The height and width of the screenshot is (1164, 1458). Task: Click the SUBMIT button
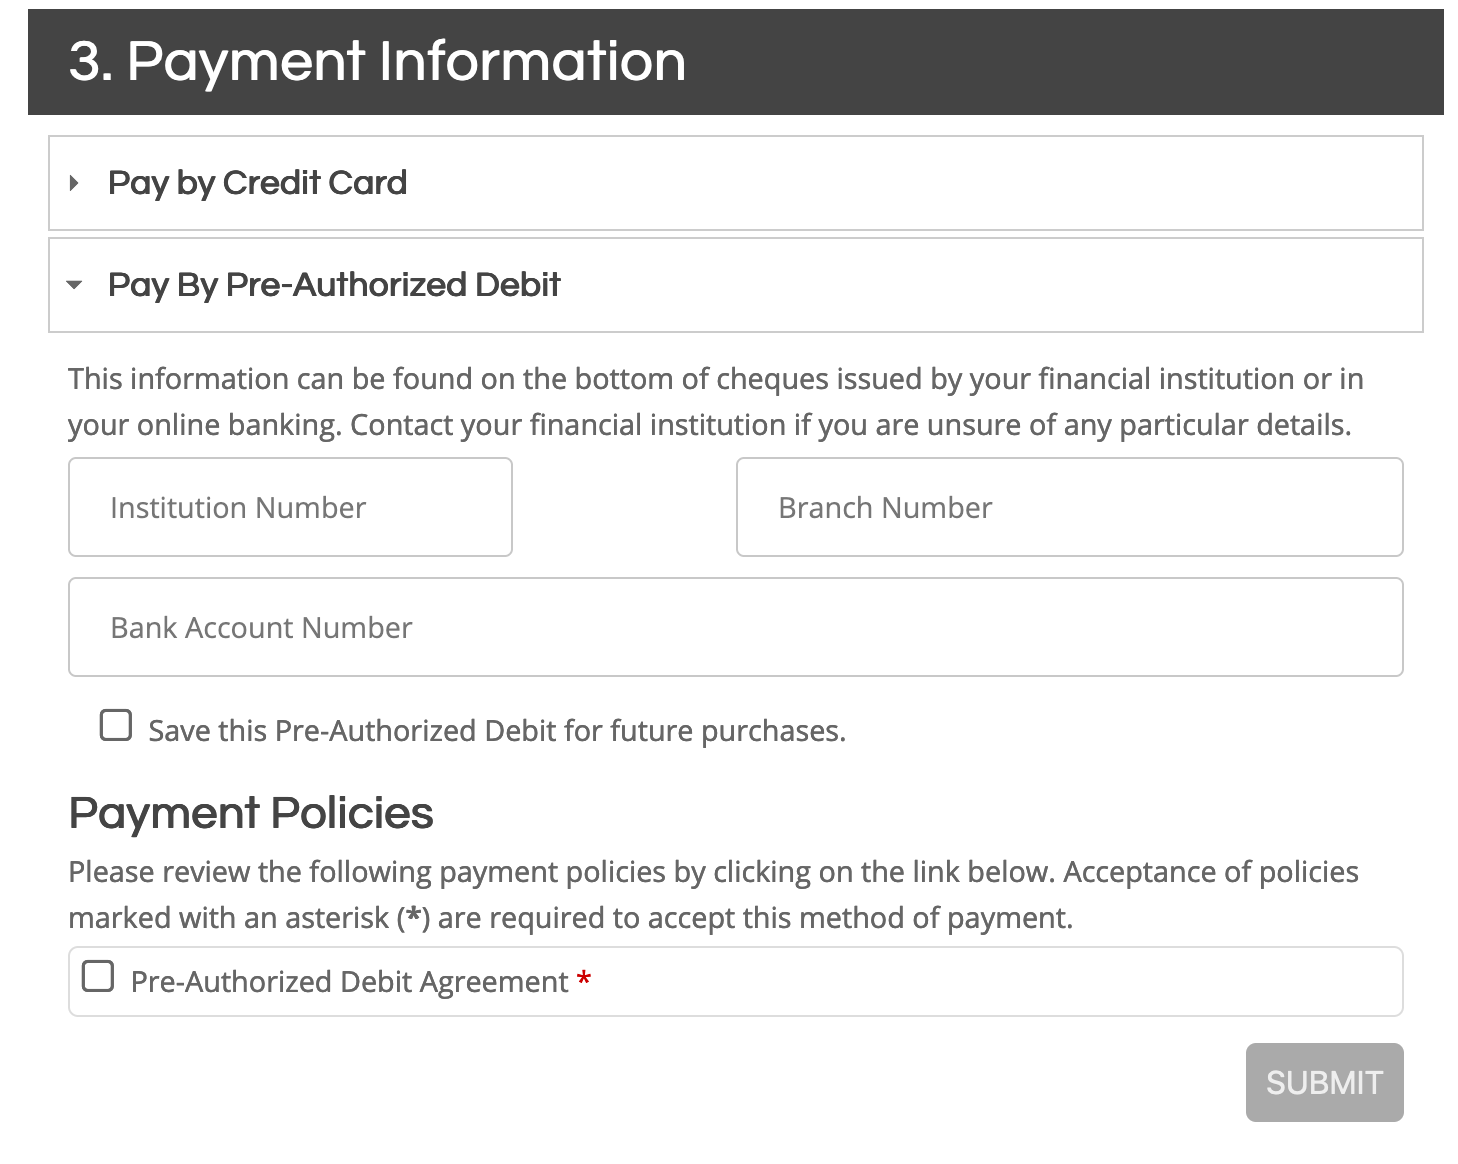[x=1324, y=1082]
